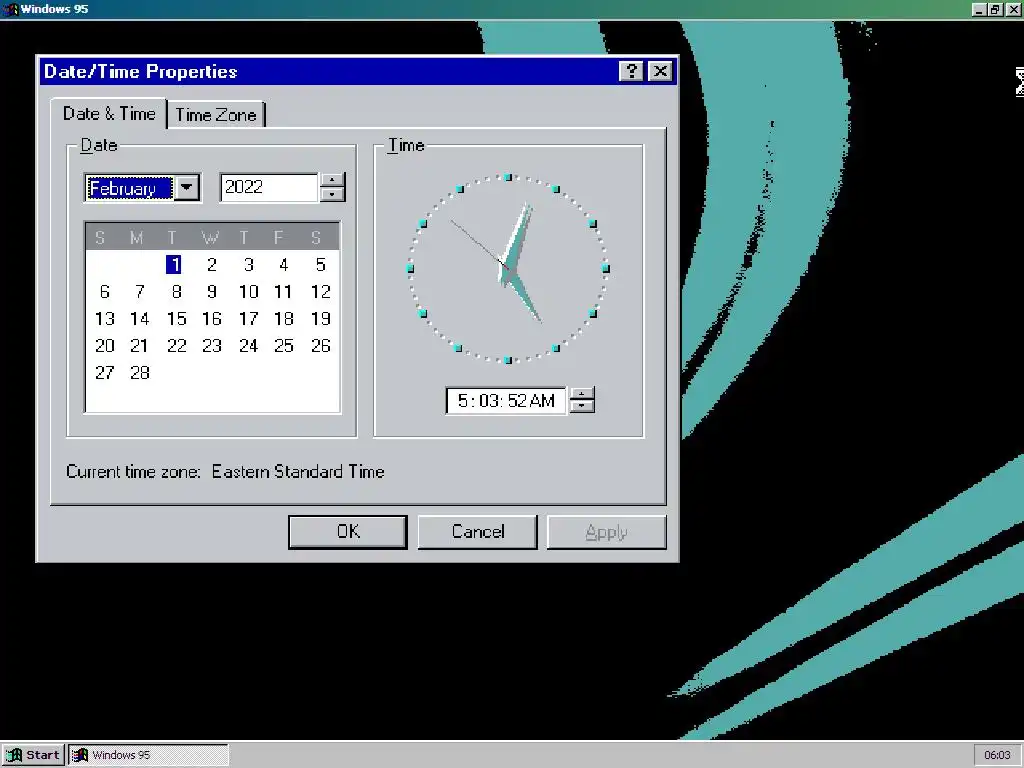Increase the year with the up arrow
This screenshot has height=768, width=1024.
click(x=332, y=180)
